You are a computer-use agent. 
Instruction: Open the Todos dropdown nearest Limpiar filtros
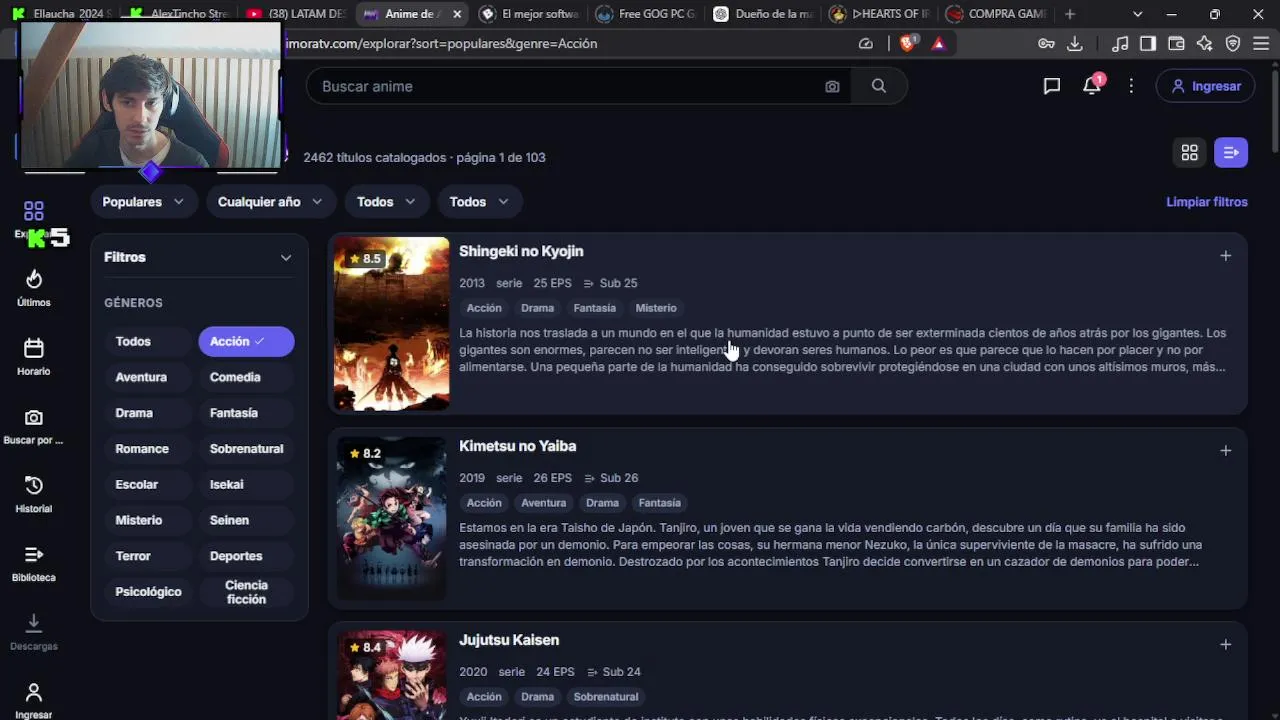coord(478,202)
